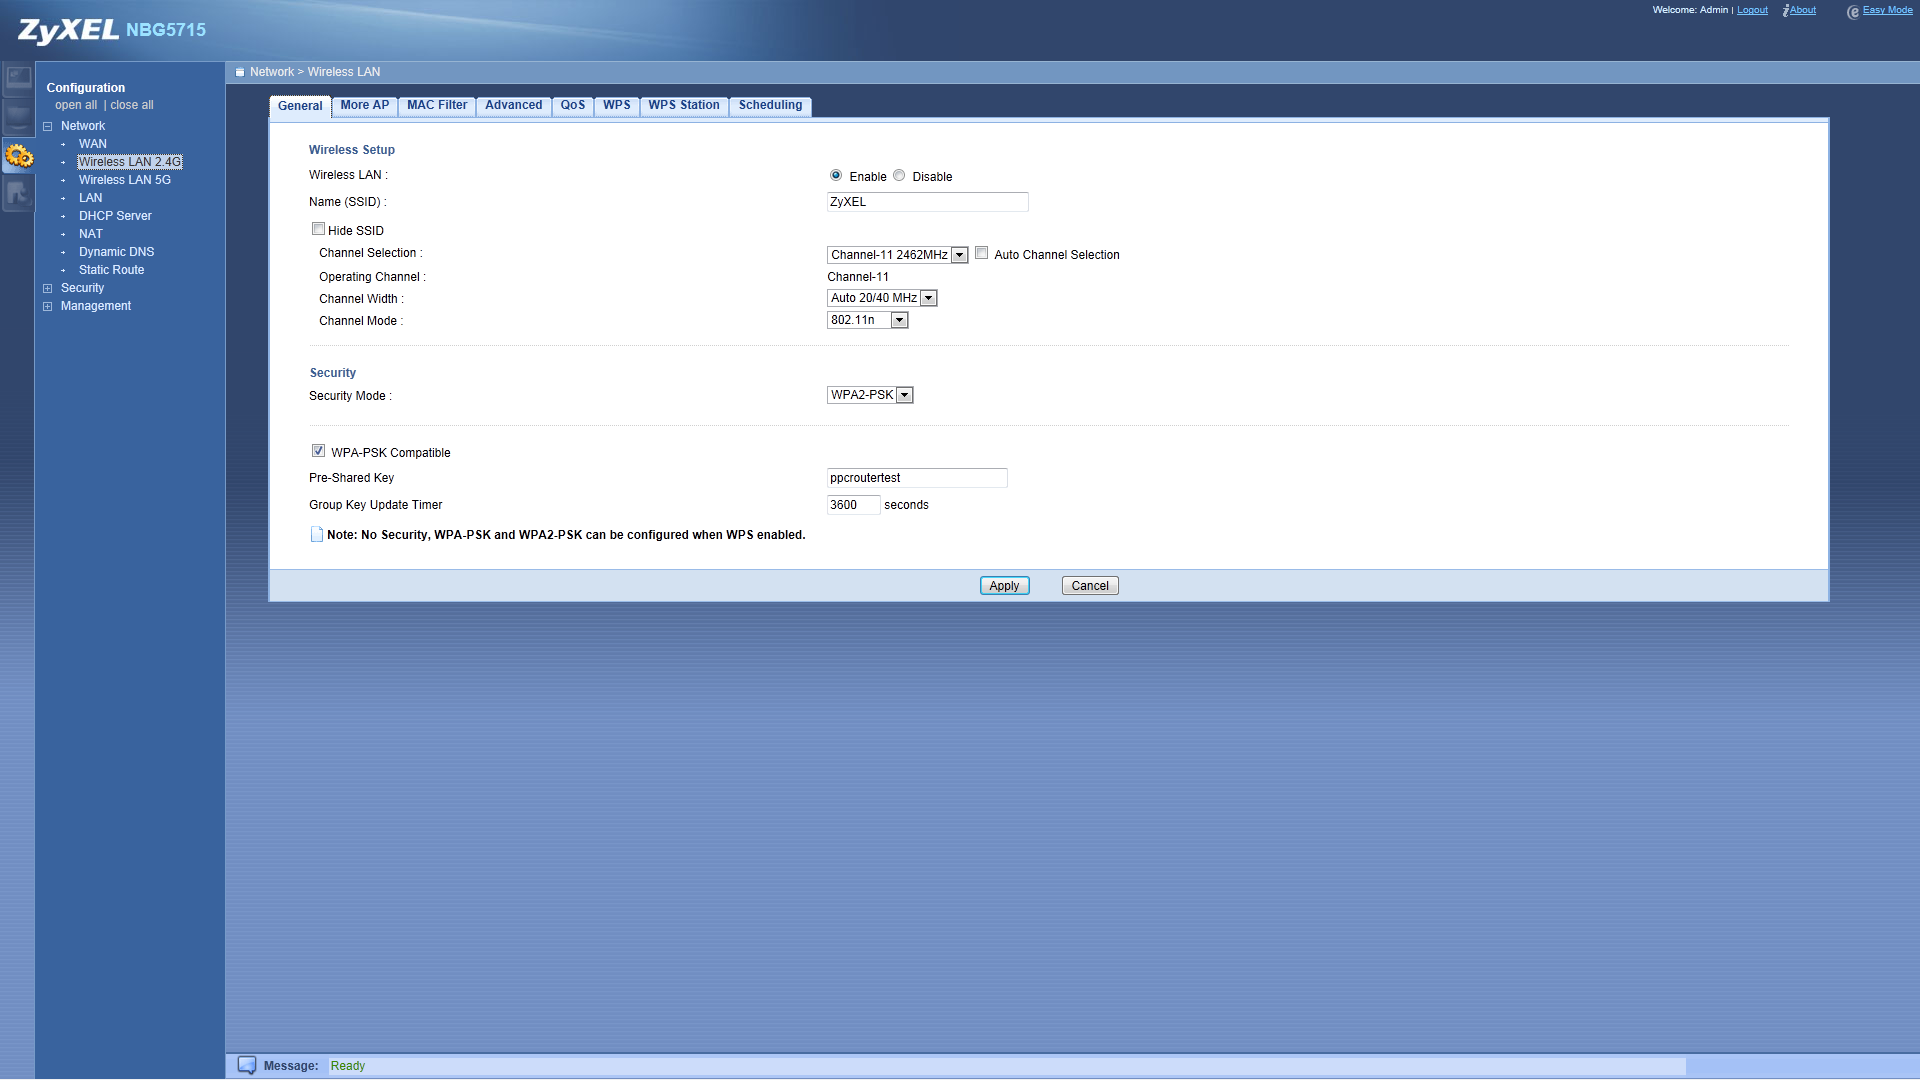Open the Channel Width dropdown
Image resolution: width=1920 pixels, height=1080 pixels.
(x=882, y=298)
